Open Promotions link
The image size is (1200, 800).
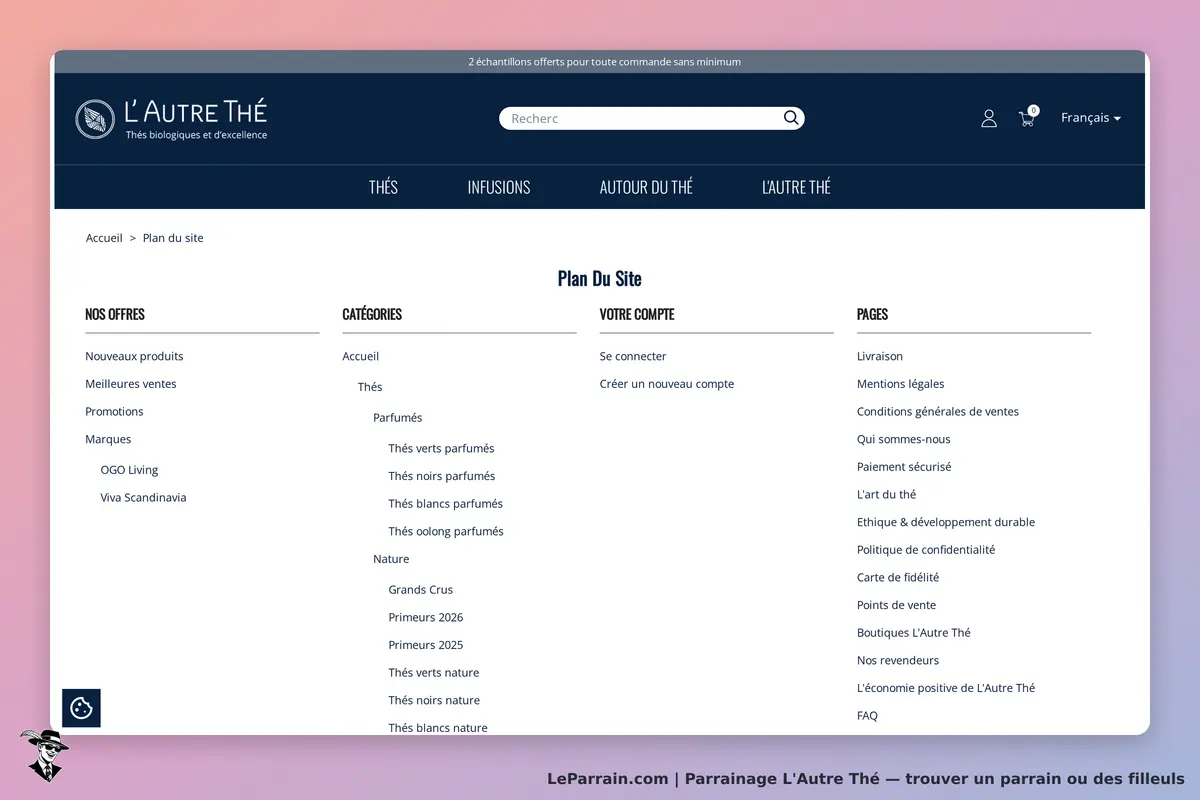point(114,412)
